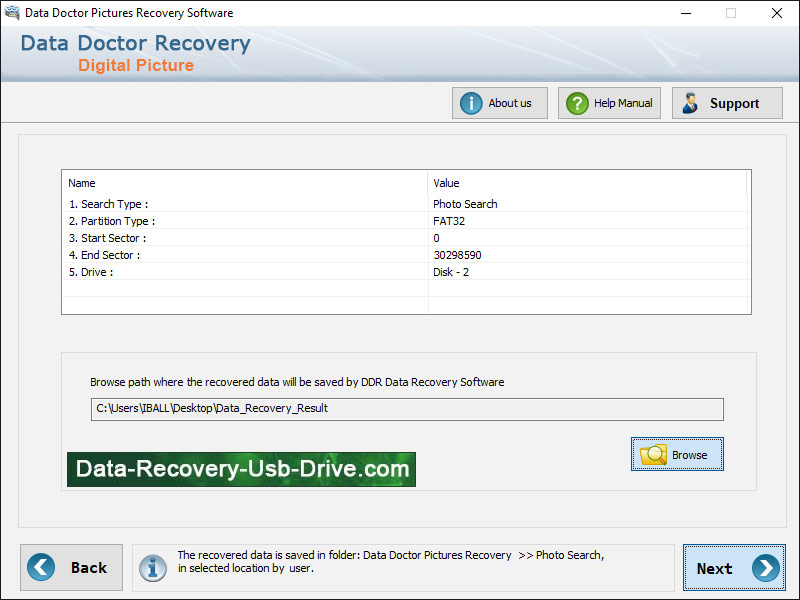Select the blue back arrow icon
The width and height of the screenshot is (800, 600).
click(40, 567)
